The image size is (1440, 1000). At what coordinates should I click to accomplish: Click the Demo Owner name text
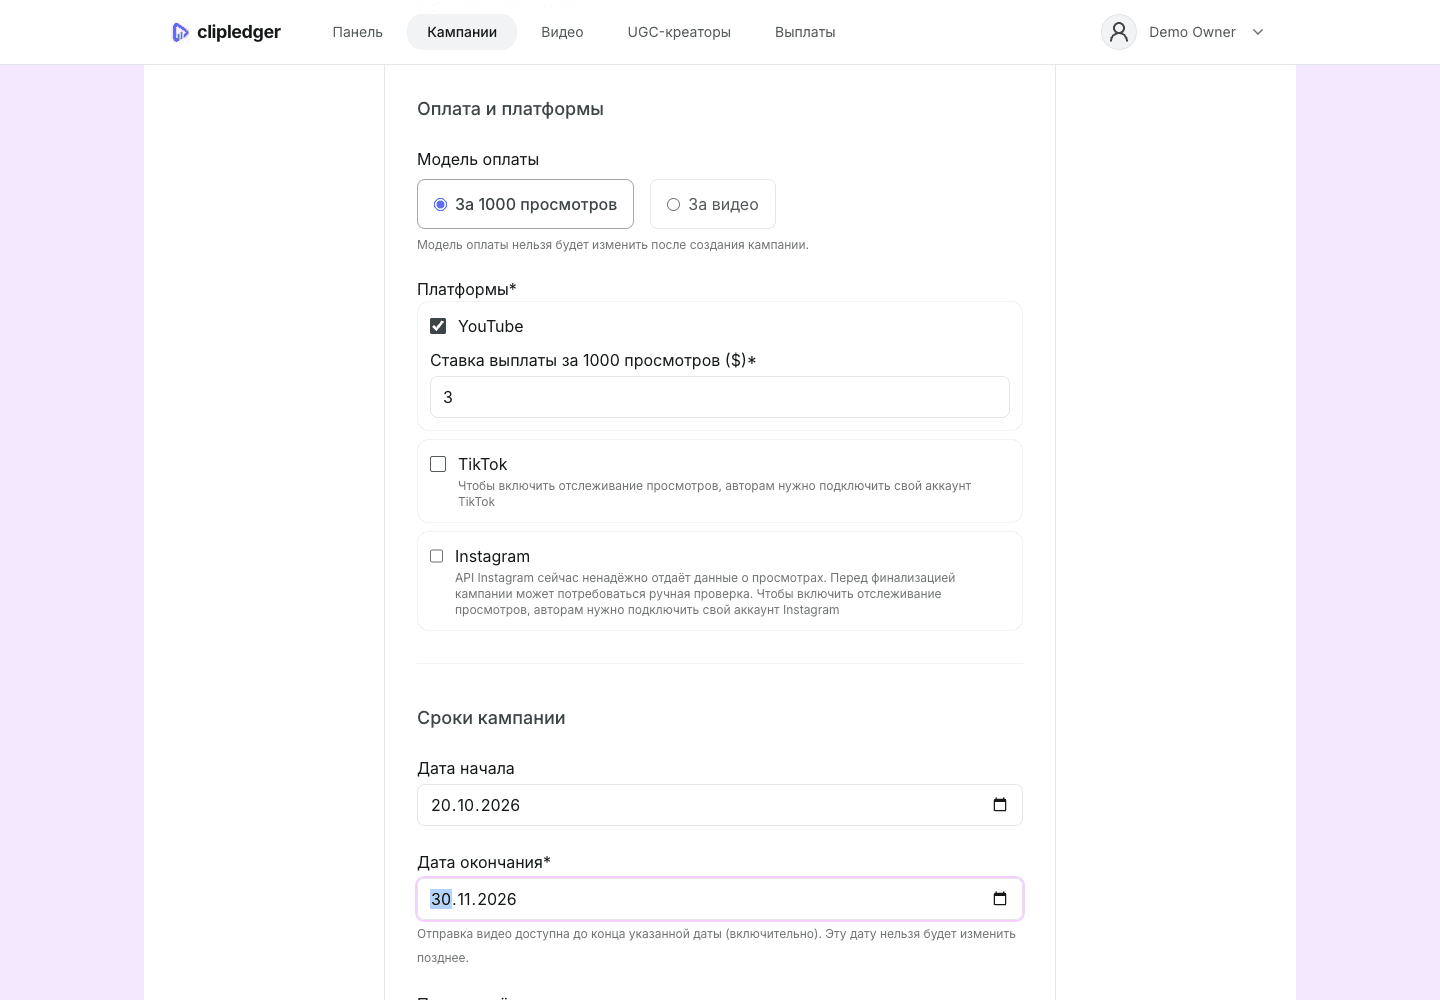(x=1192, y=32)
